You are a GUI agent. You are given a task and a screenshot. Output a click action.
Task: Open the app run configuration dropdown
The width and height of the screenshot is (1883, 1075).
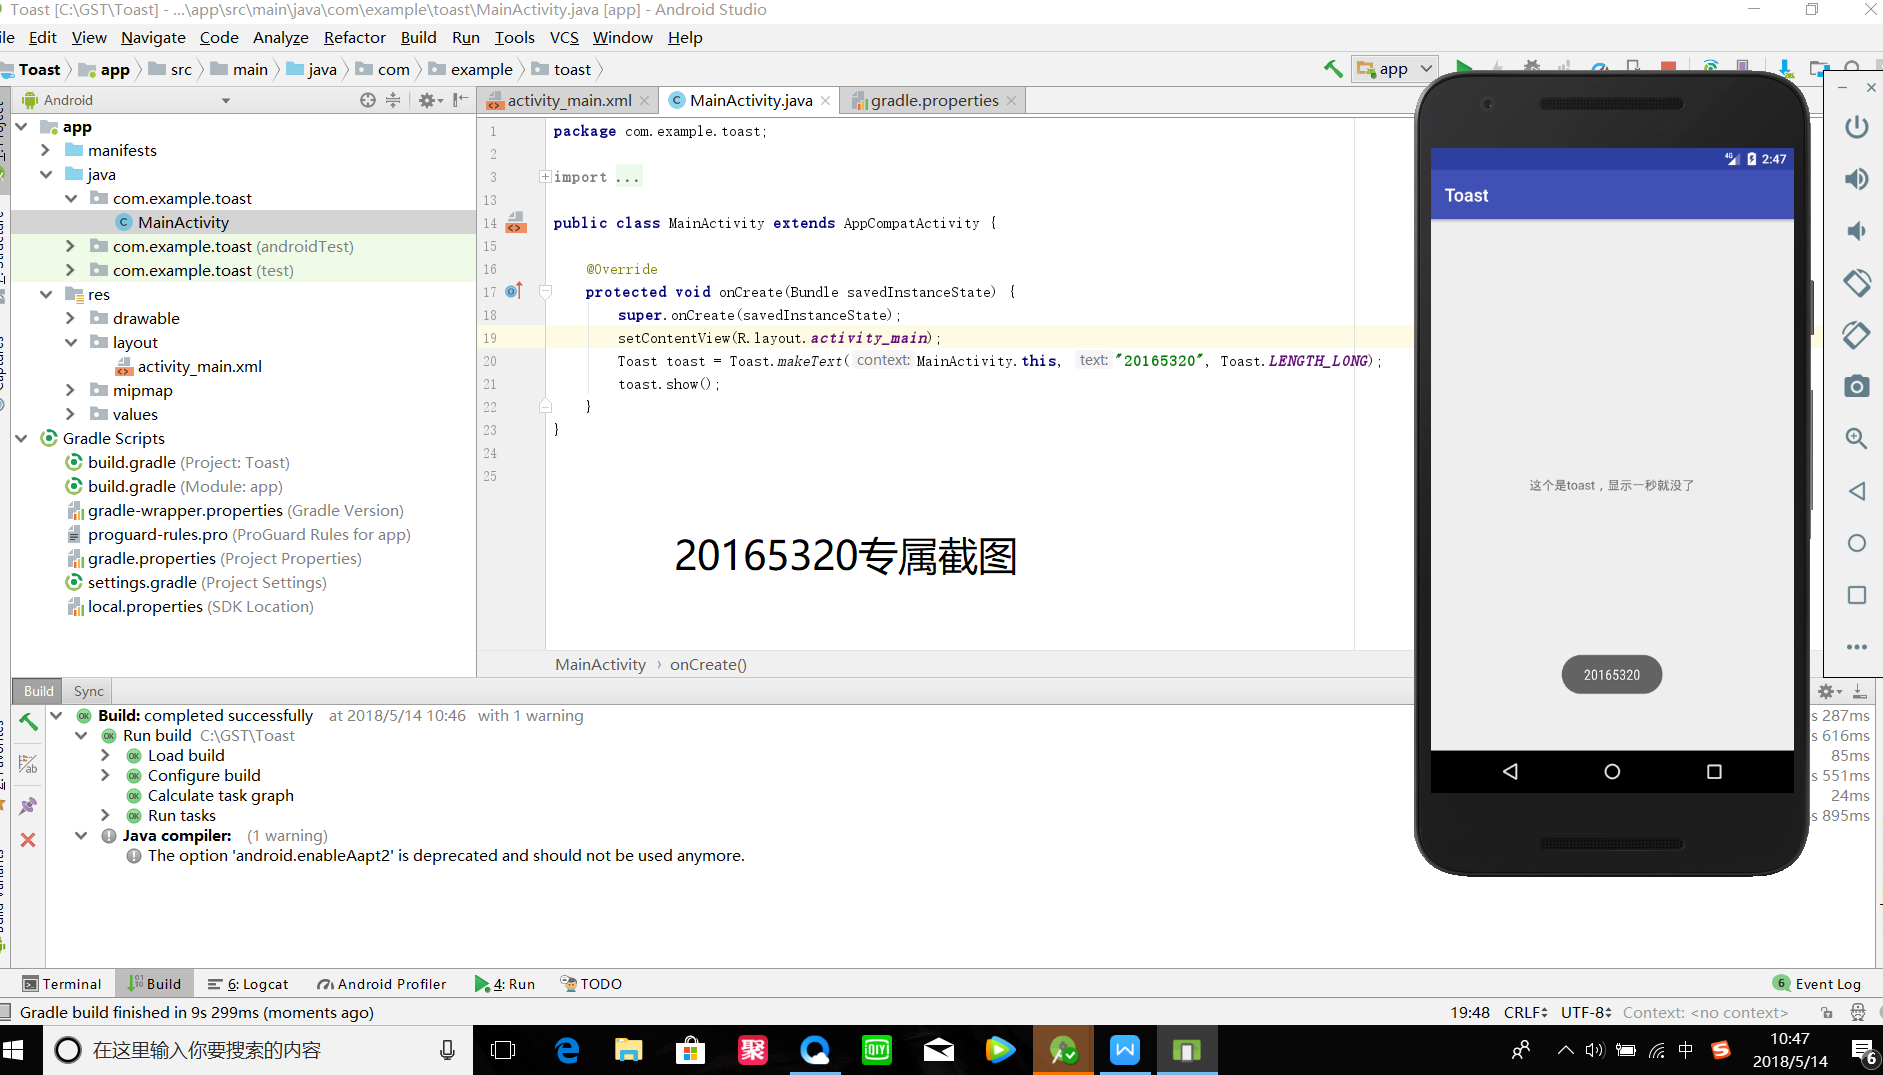[1395, 69]
